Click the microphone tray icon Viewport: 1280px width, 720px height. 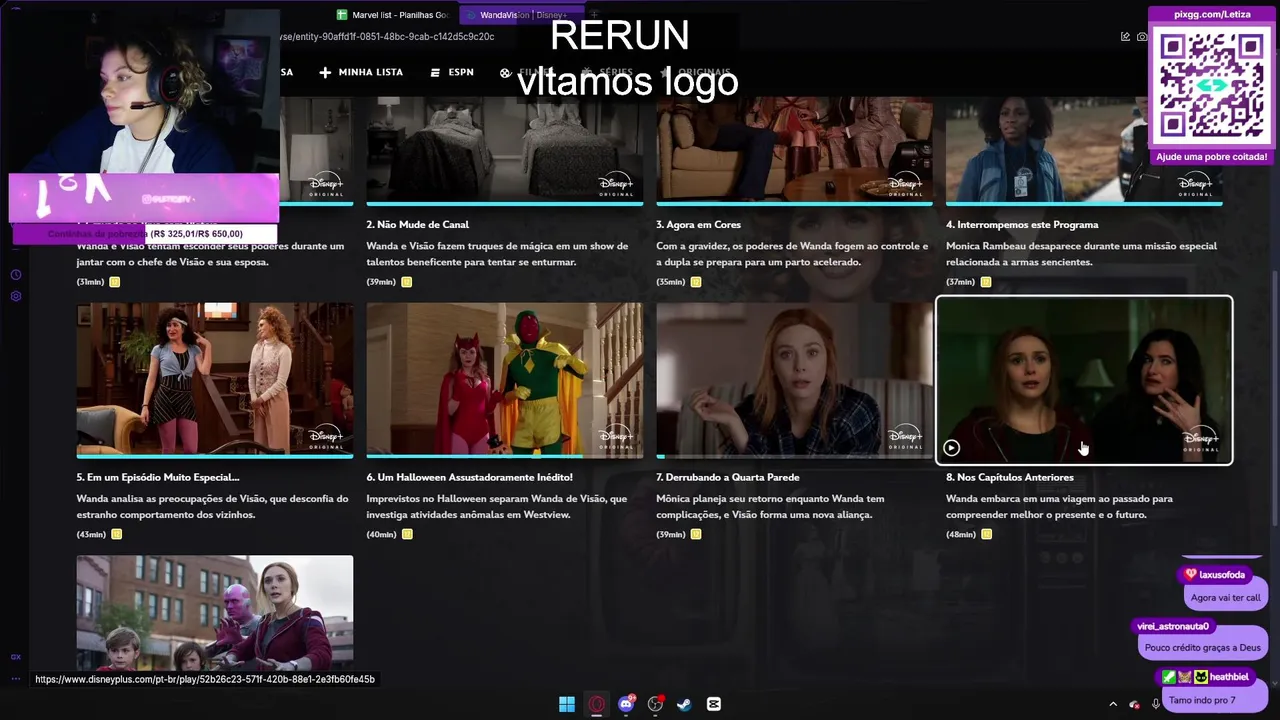(x=1156, y=704)
